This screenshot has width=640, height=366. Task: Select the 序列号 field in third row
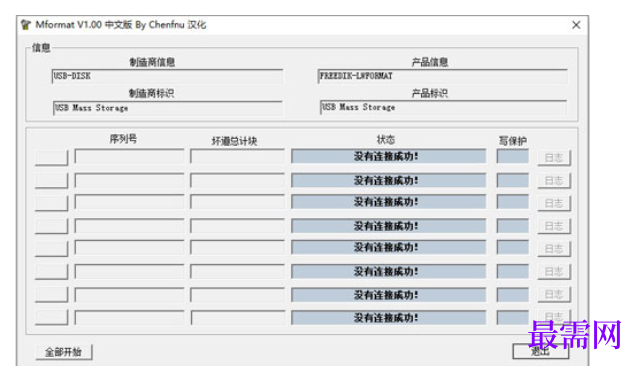[129, 202]
